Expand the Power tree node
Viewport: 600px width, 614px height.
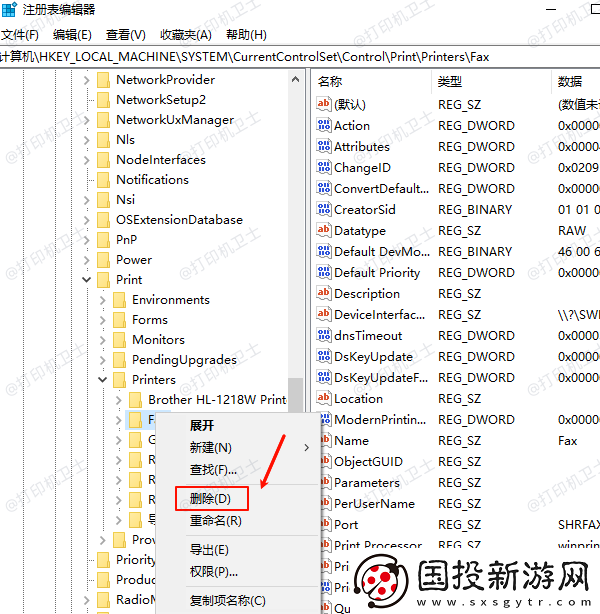tap(87, 260)
